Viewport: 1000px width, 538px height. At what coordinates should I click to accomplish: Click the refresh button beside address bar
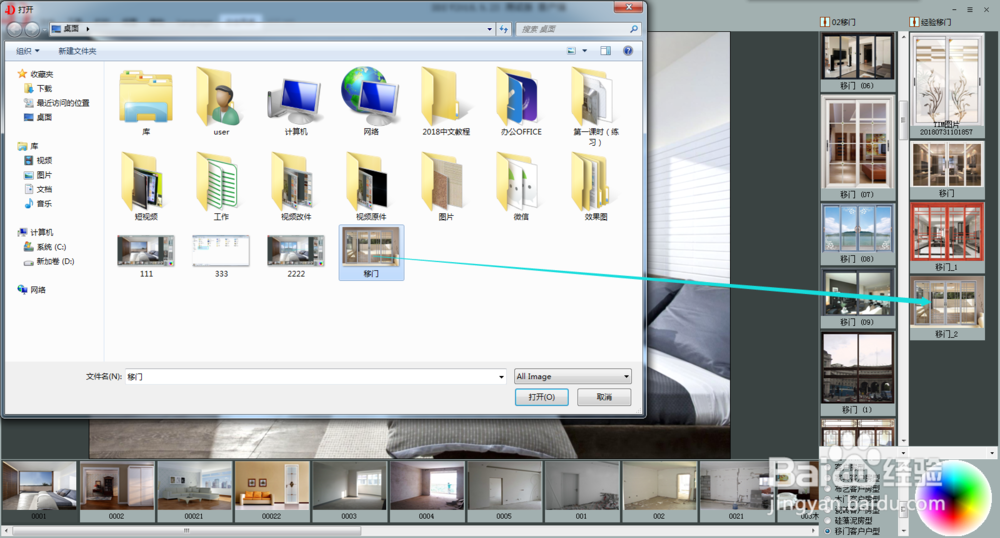click(x=504, y=29)
